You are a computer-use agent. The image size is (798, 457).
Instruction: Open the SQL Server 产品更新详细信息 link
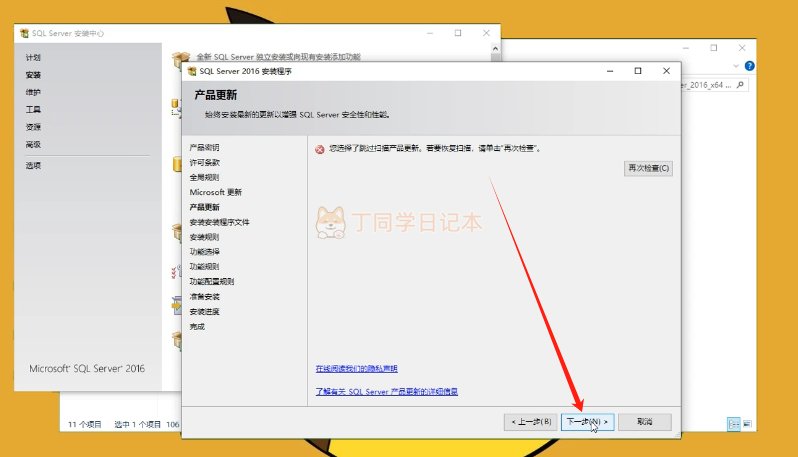(386, 391)
